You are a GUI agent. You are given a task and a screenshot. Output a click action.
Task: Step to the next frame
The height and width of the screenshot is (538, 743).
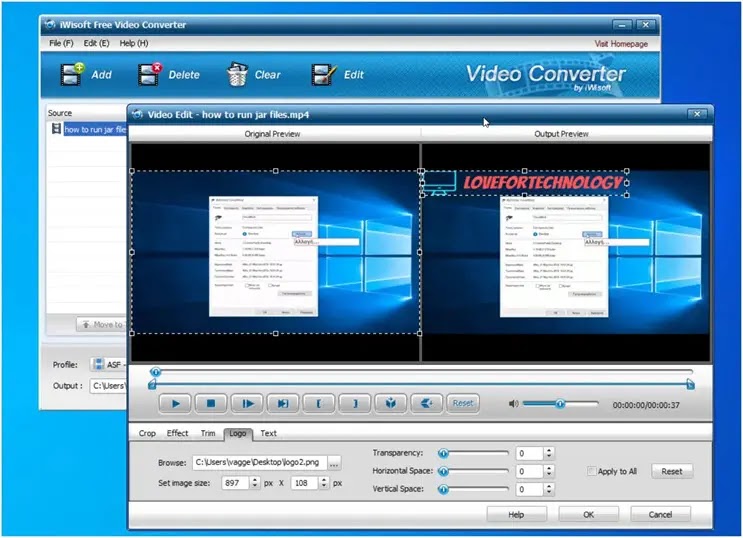(x=247, y=403)
